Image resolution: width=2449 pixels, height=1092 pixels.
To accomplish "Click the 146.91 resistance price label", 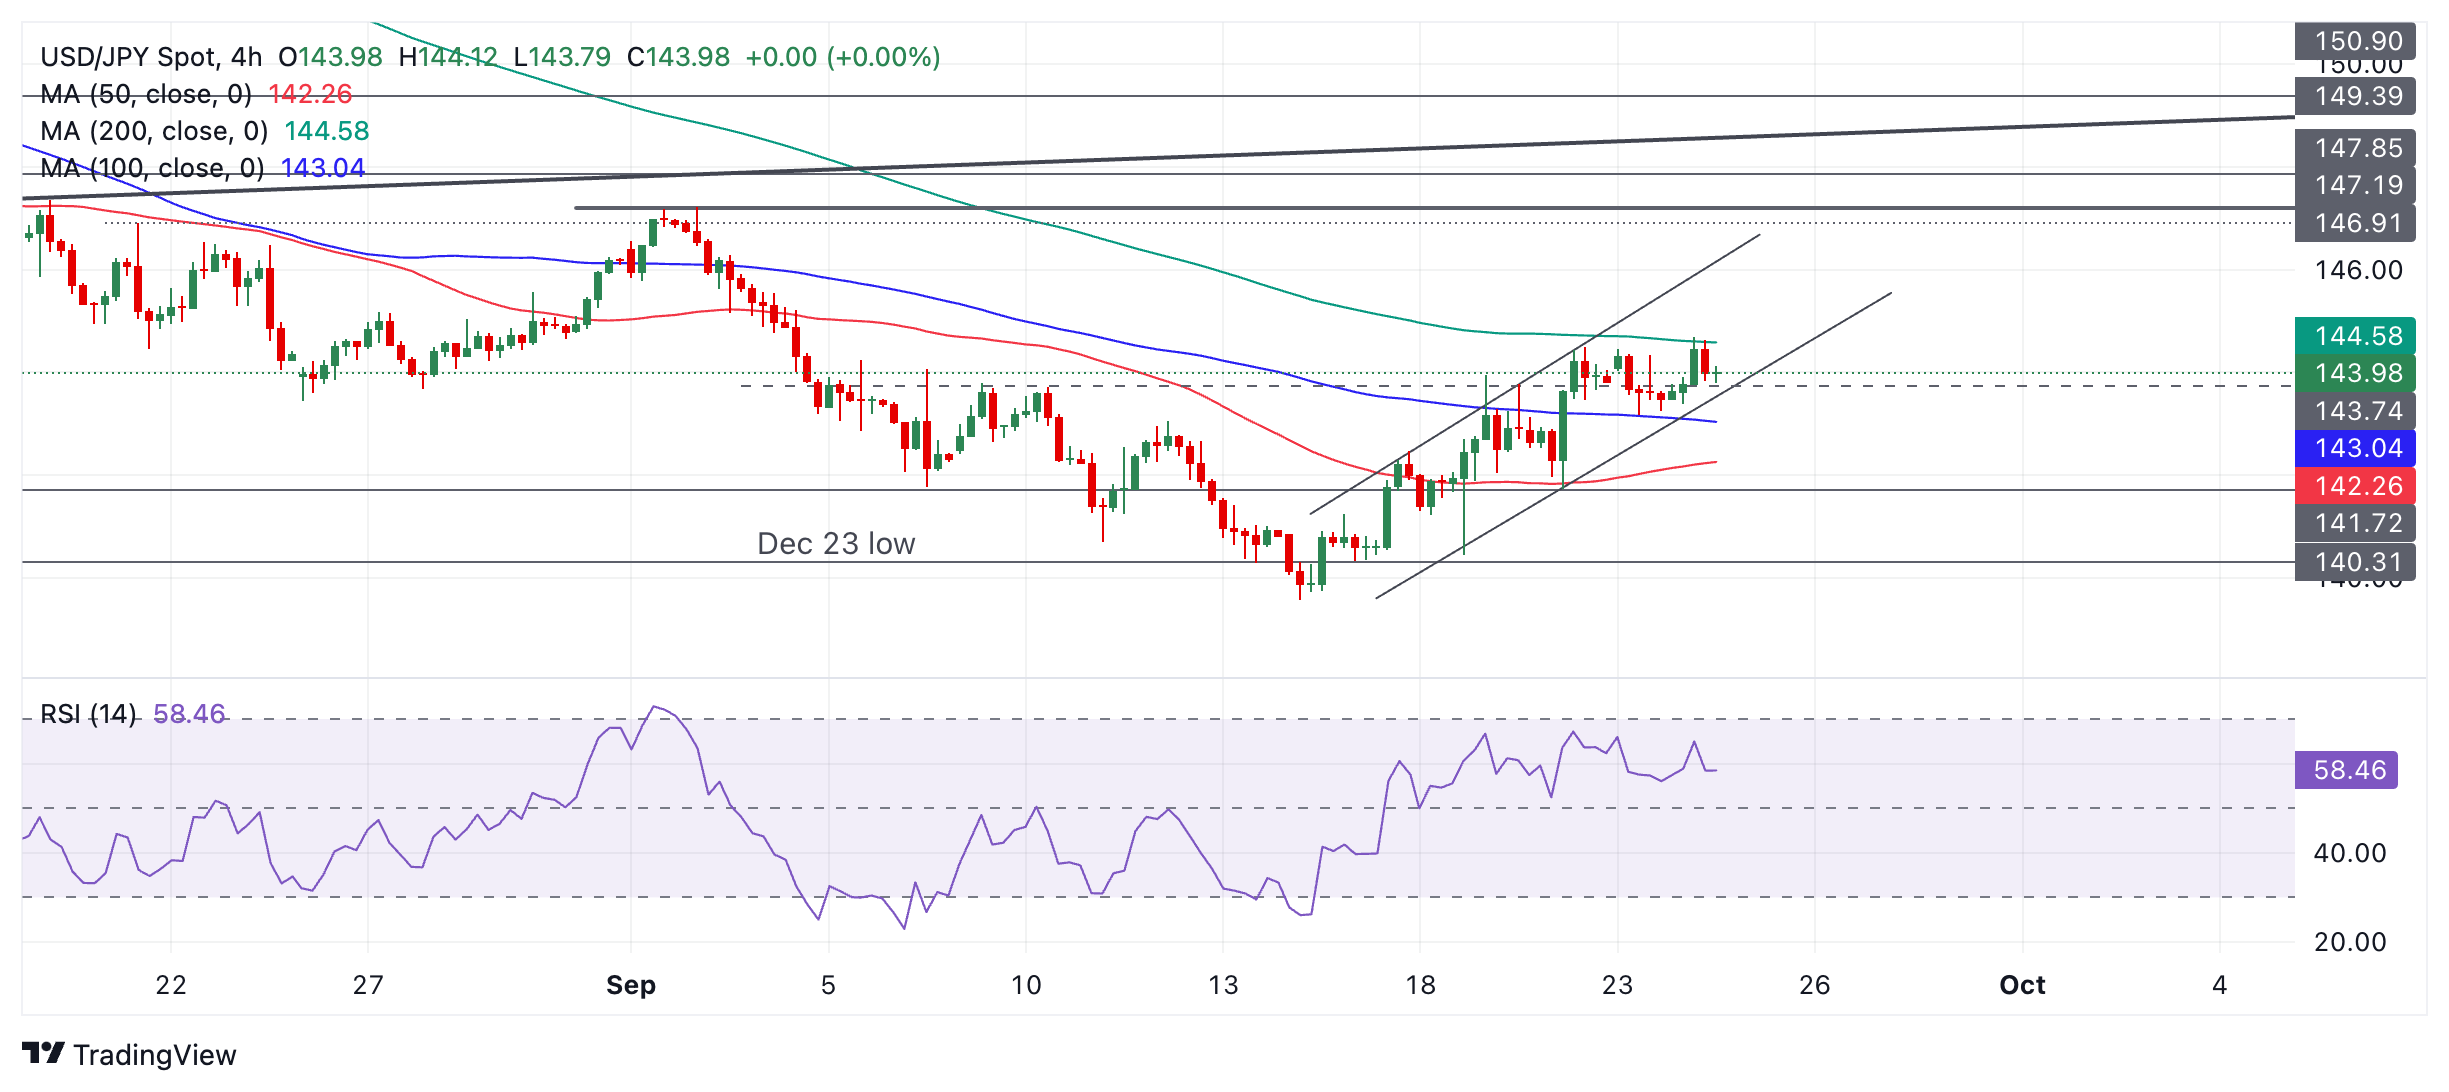I will pos(2355,223).
